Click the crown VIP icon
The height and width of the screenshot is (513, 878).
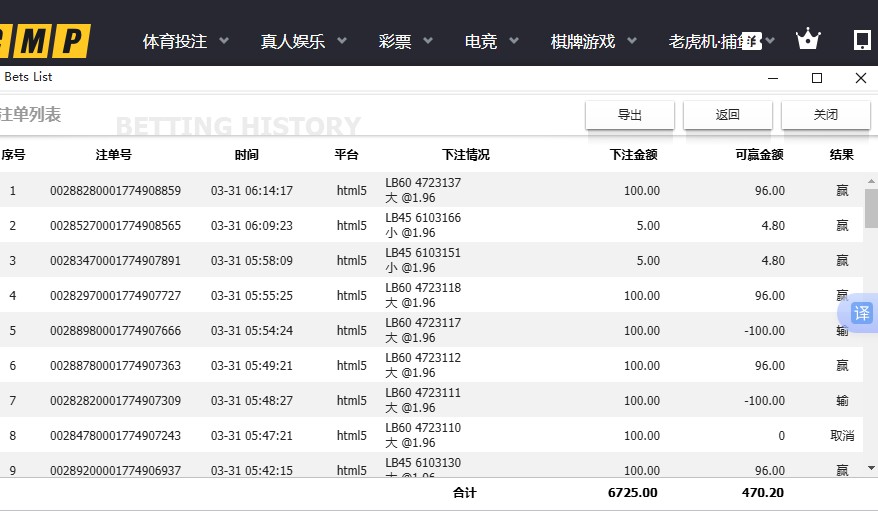click(807, 40)
